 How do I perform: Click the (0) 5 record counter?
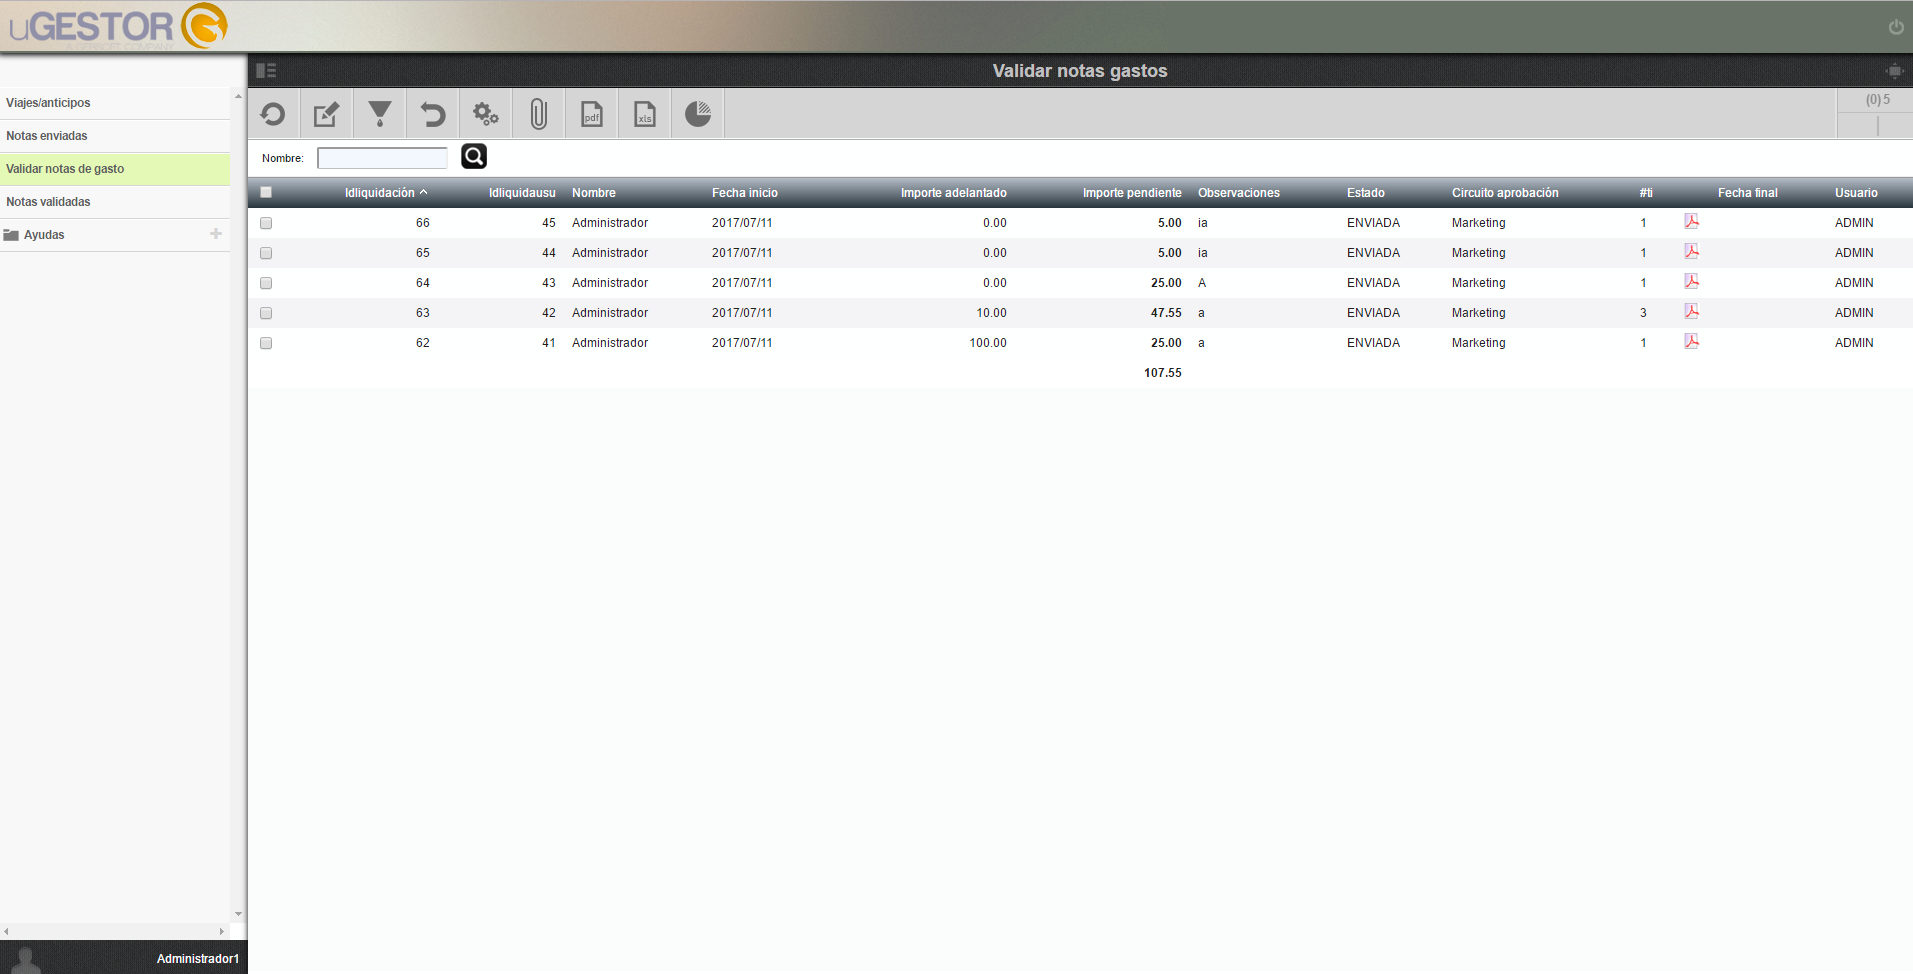(1878, 100)
